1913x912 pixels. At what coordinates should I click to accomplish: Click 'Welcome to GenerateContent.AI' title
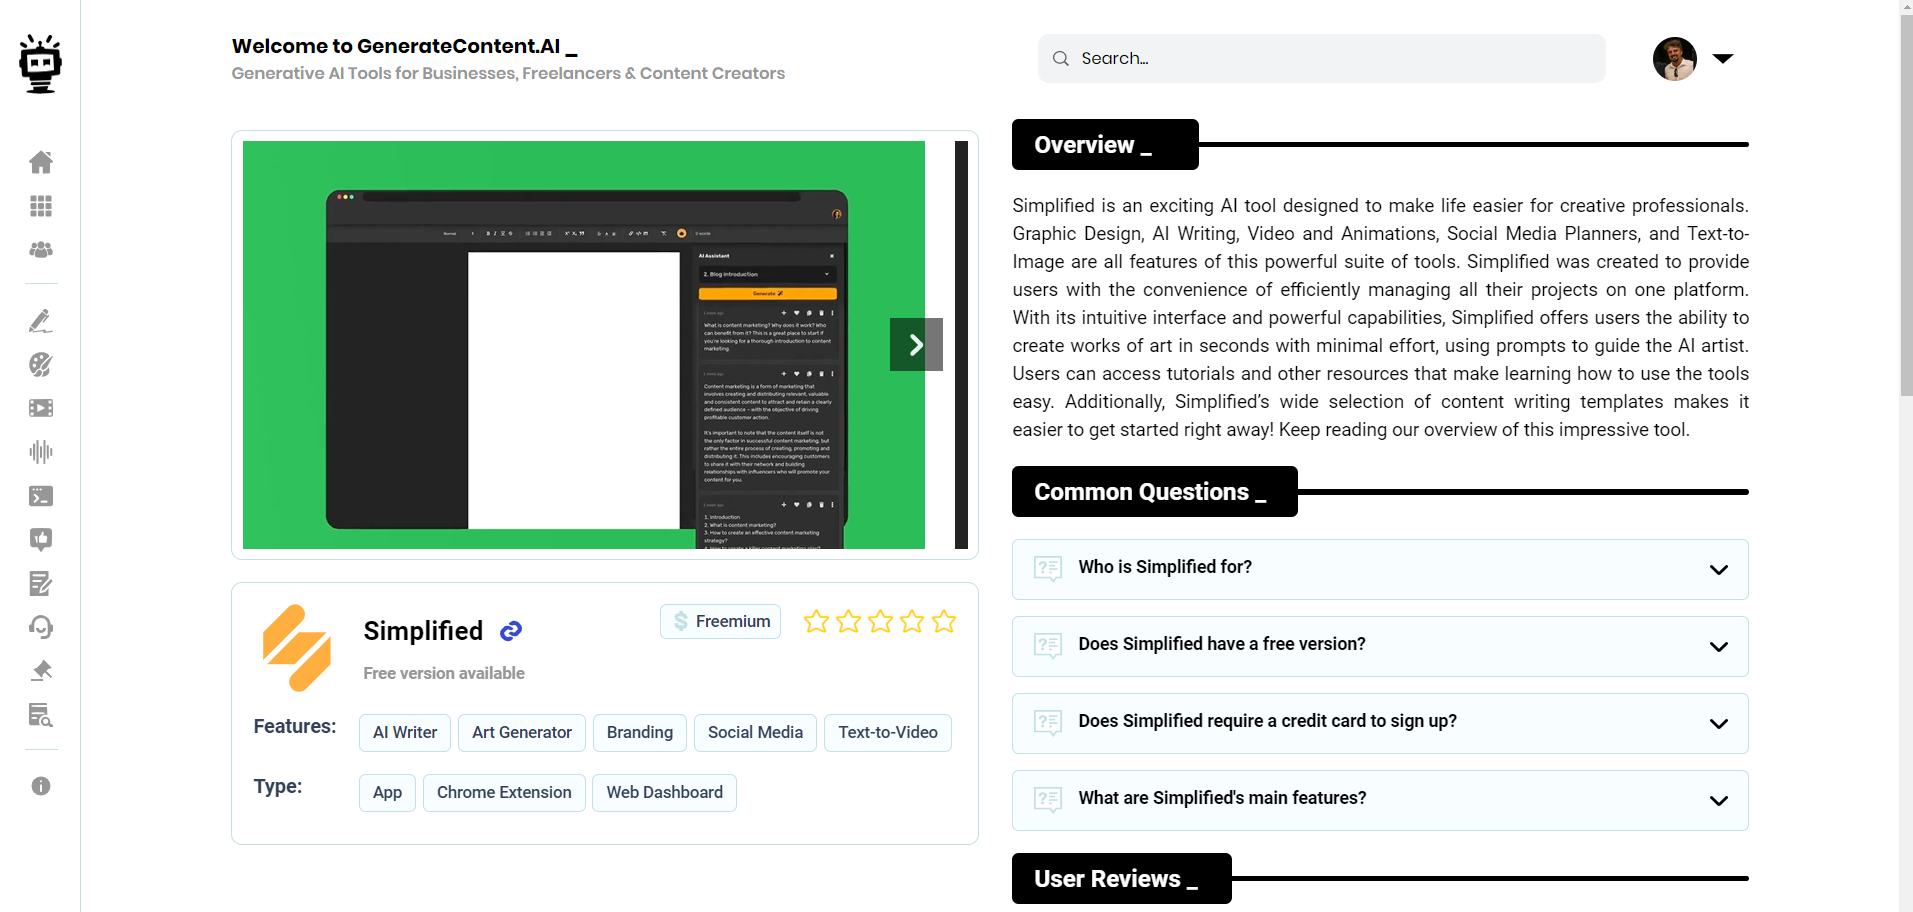pos(404,46)
